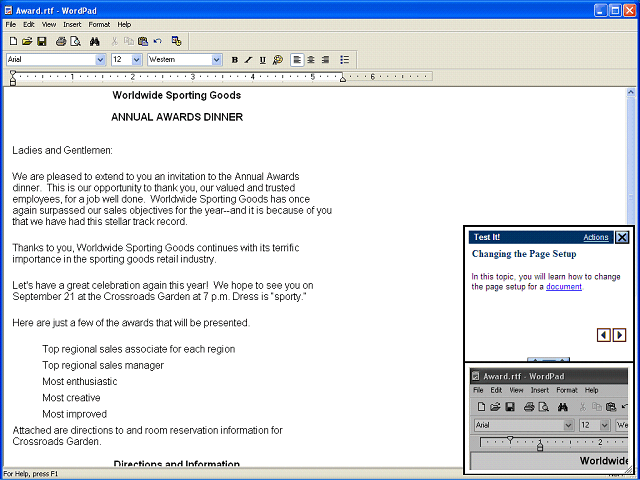Save the document with the floppy disk icon

[42, 41]
